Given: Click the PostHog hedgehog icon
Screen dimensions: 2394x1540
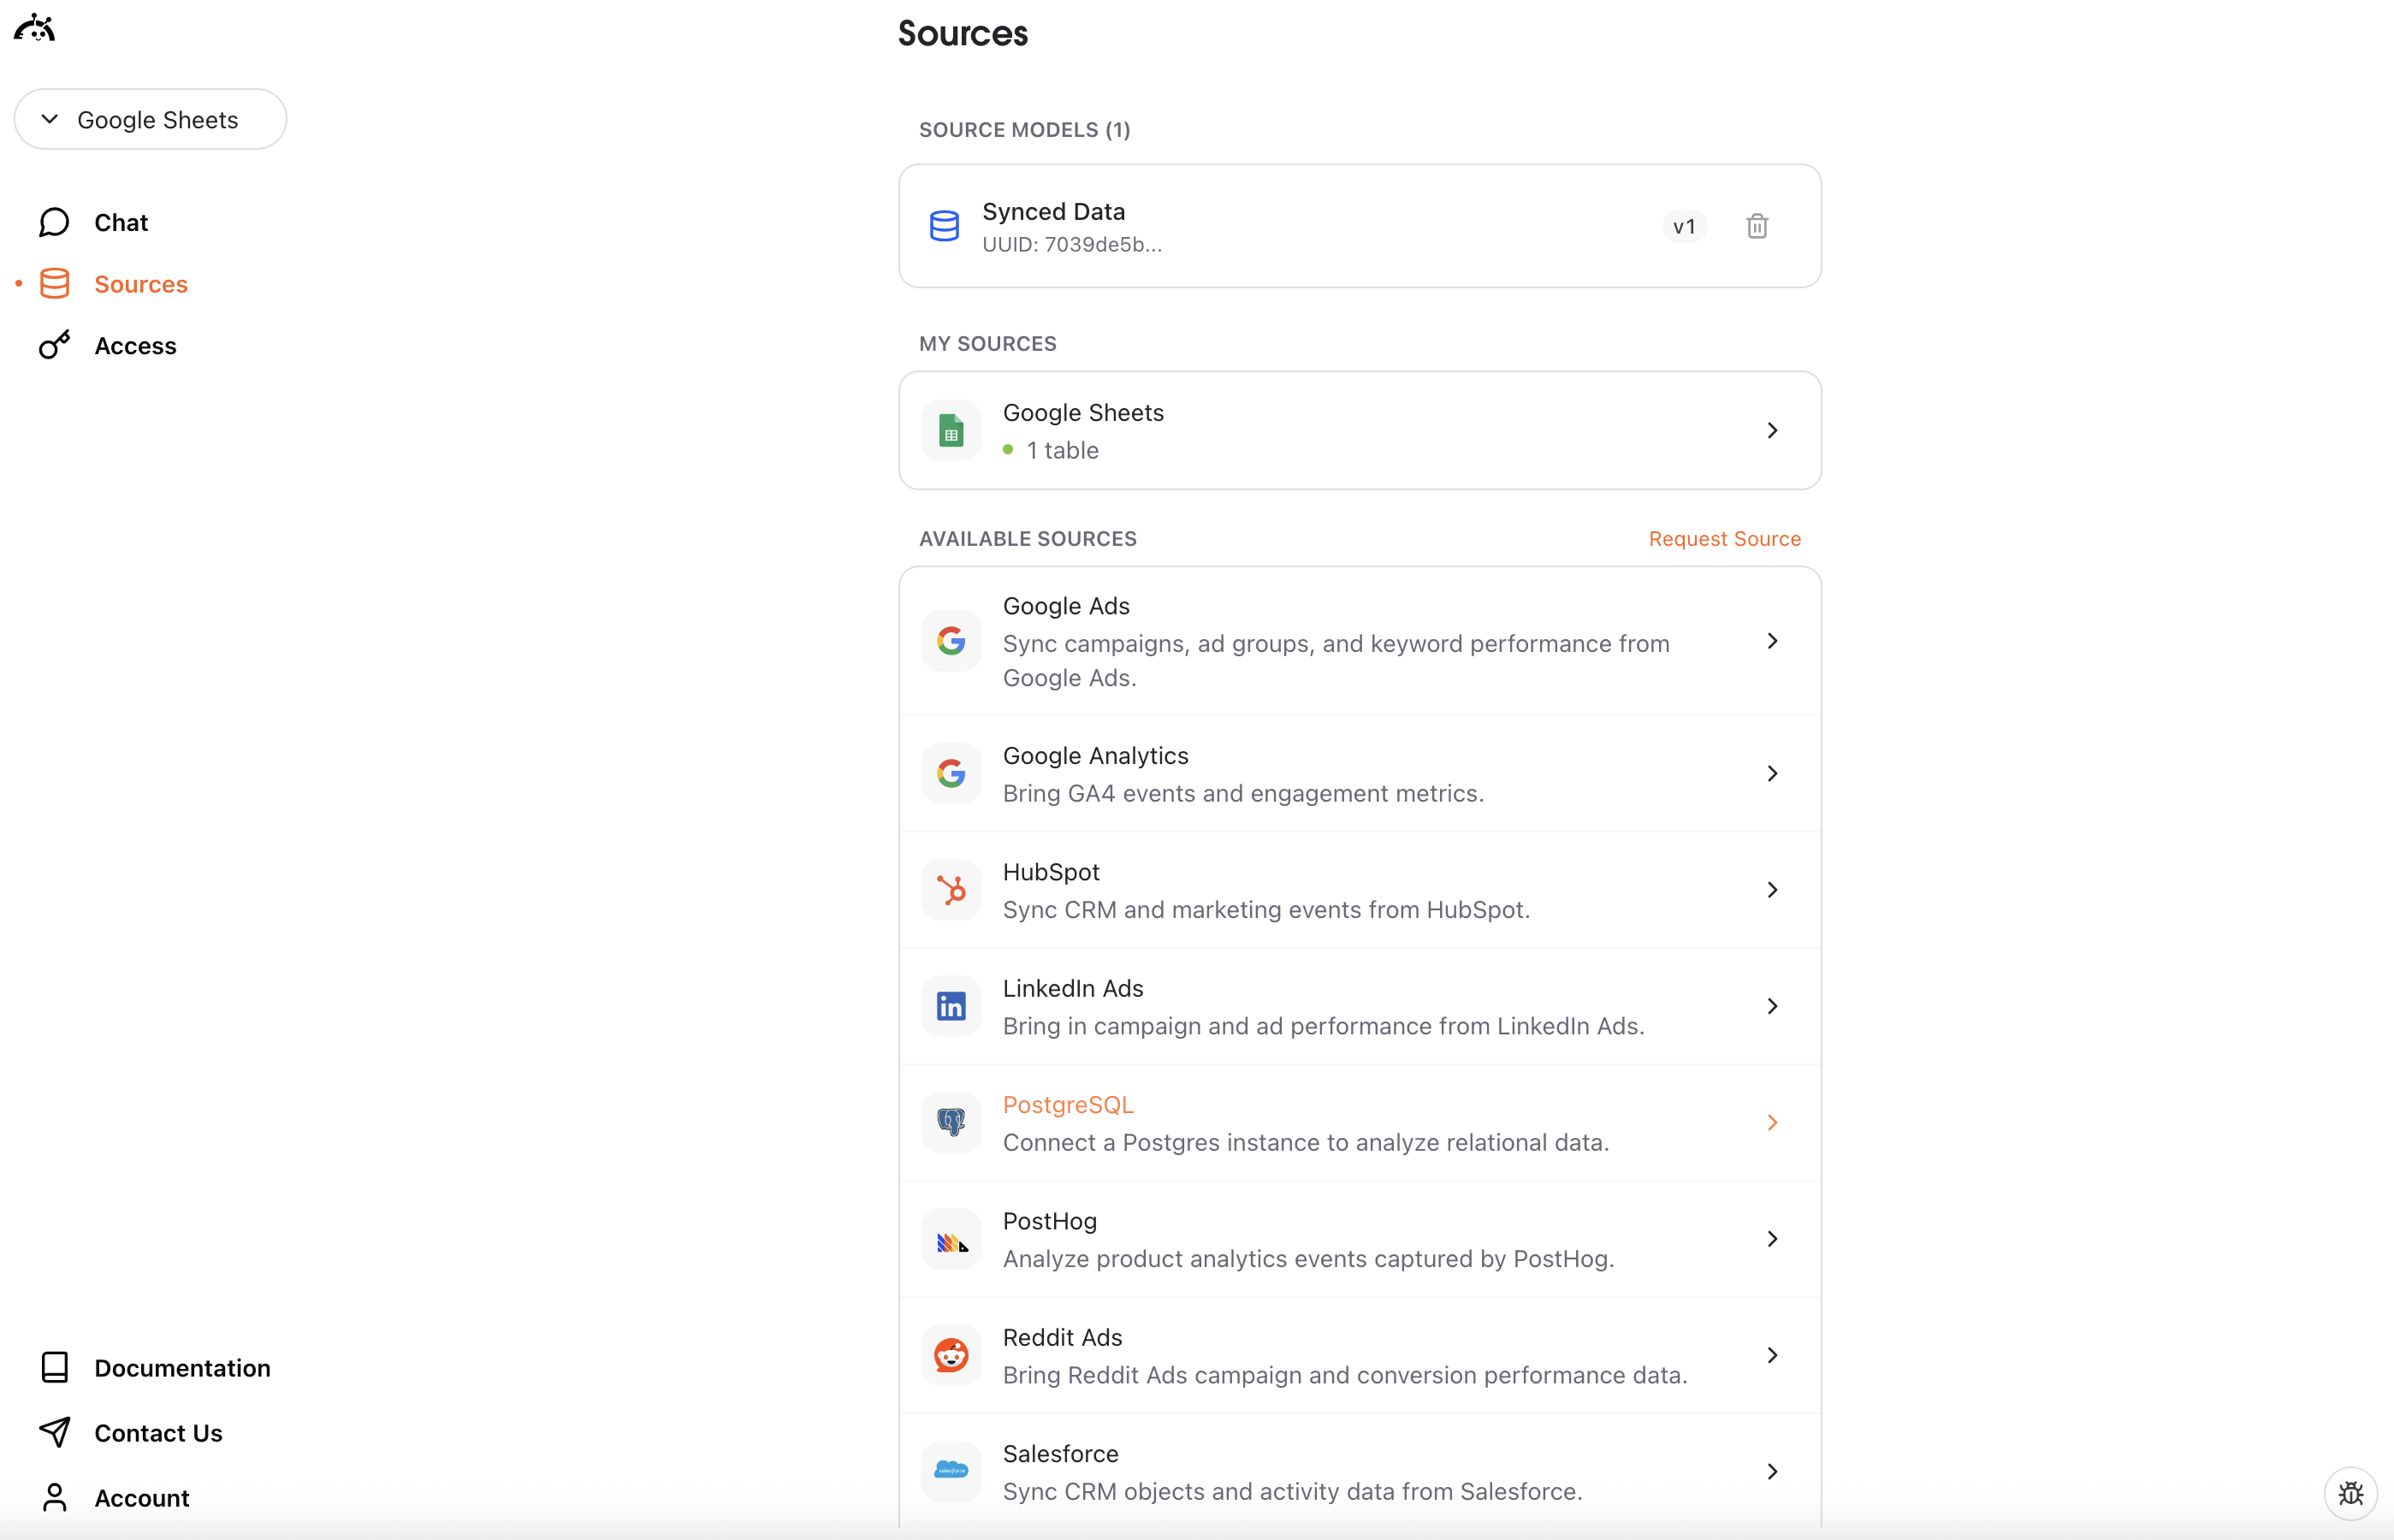Looking at the screenshot, I should click(x=951, y=1238).
